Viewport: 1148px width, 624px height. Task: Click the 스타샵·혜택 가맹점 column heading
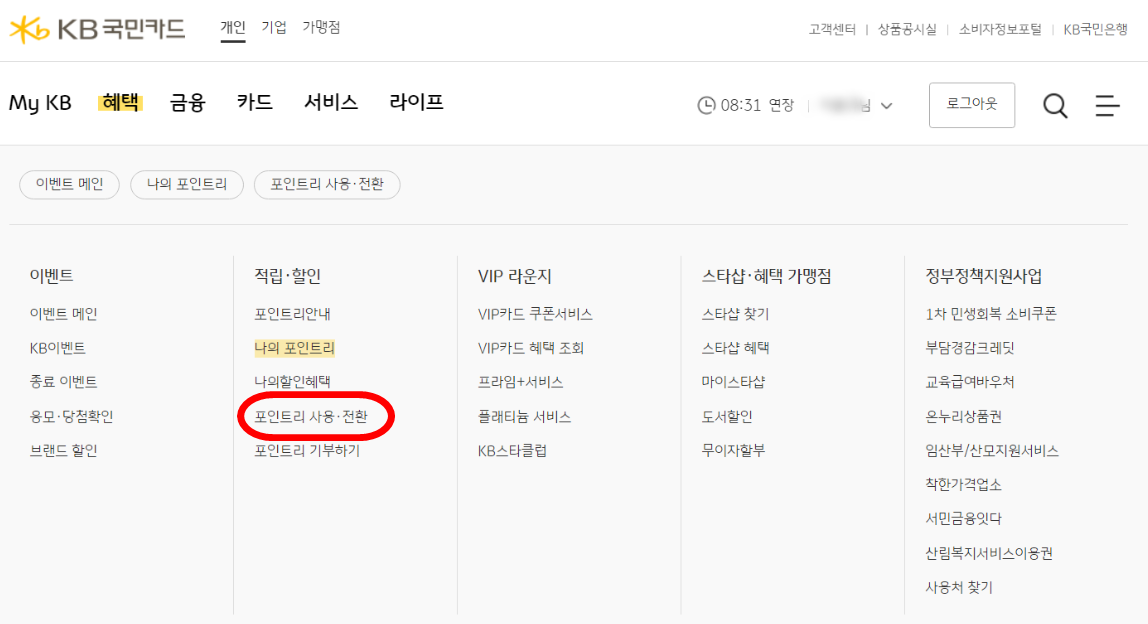pos(767,276)
